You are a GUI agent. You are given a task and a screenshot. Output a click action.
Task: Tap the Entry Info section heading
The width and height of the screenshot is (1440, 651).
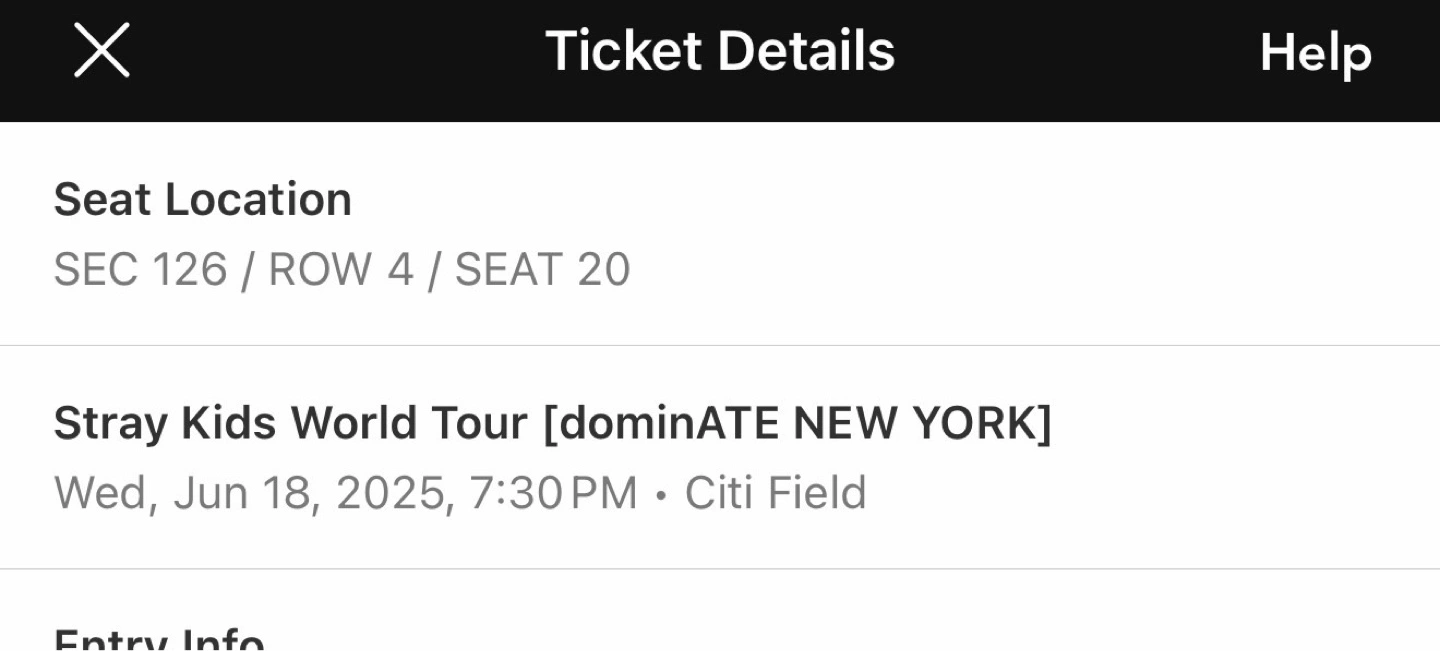tap(159, 641)
